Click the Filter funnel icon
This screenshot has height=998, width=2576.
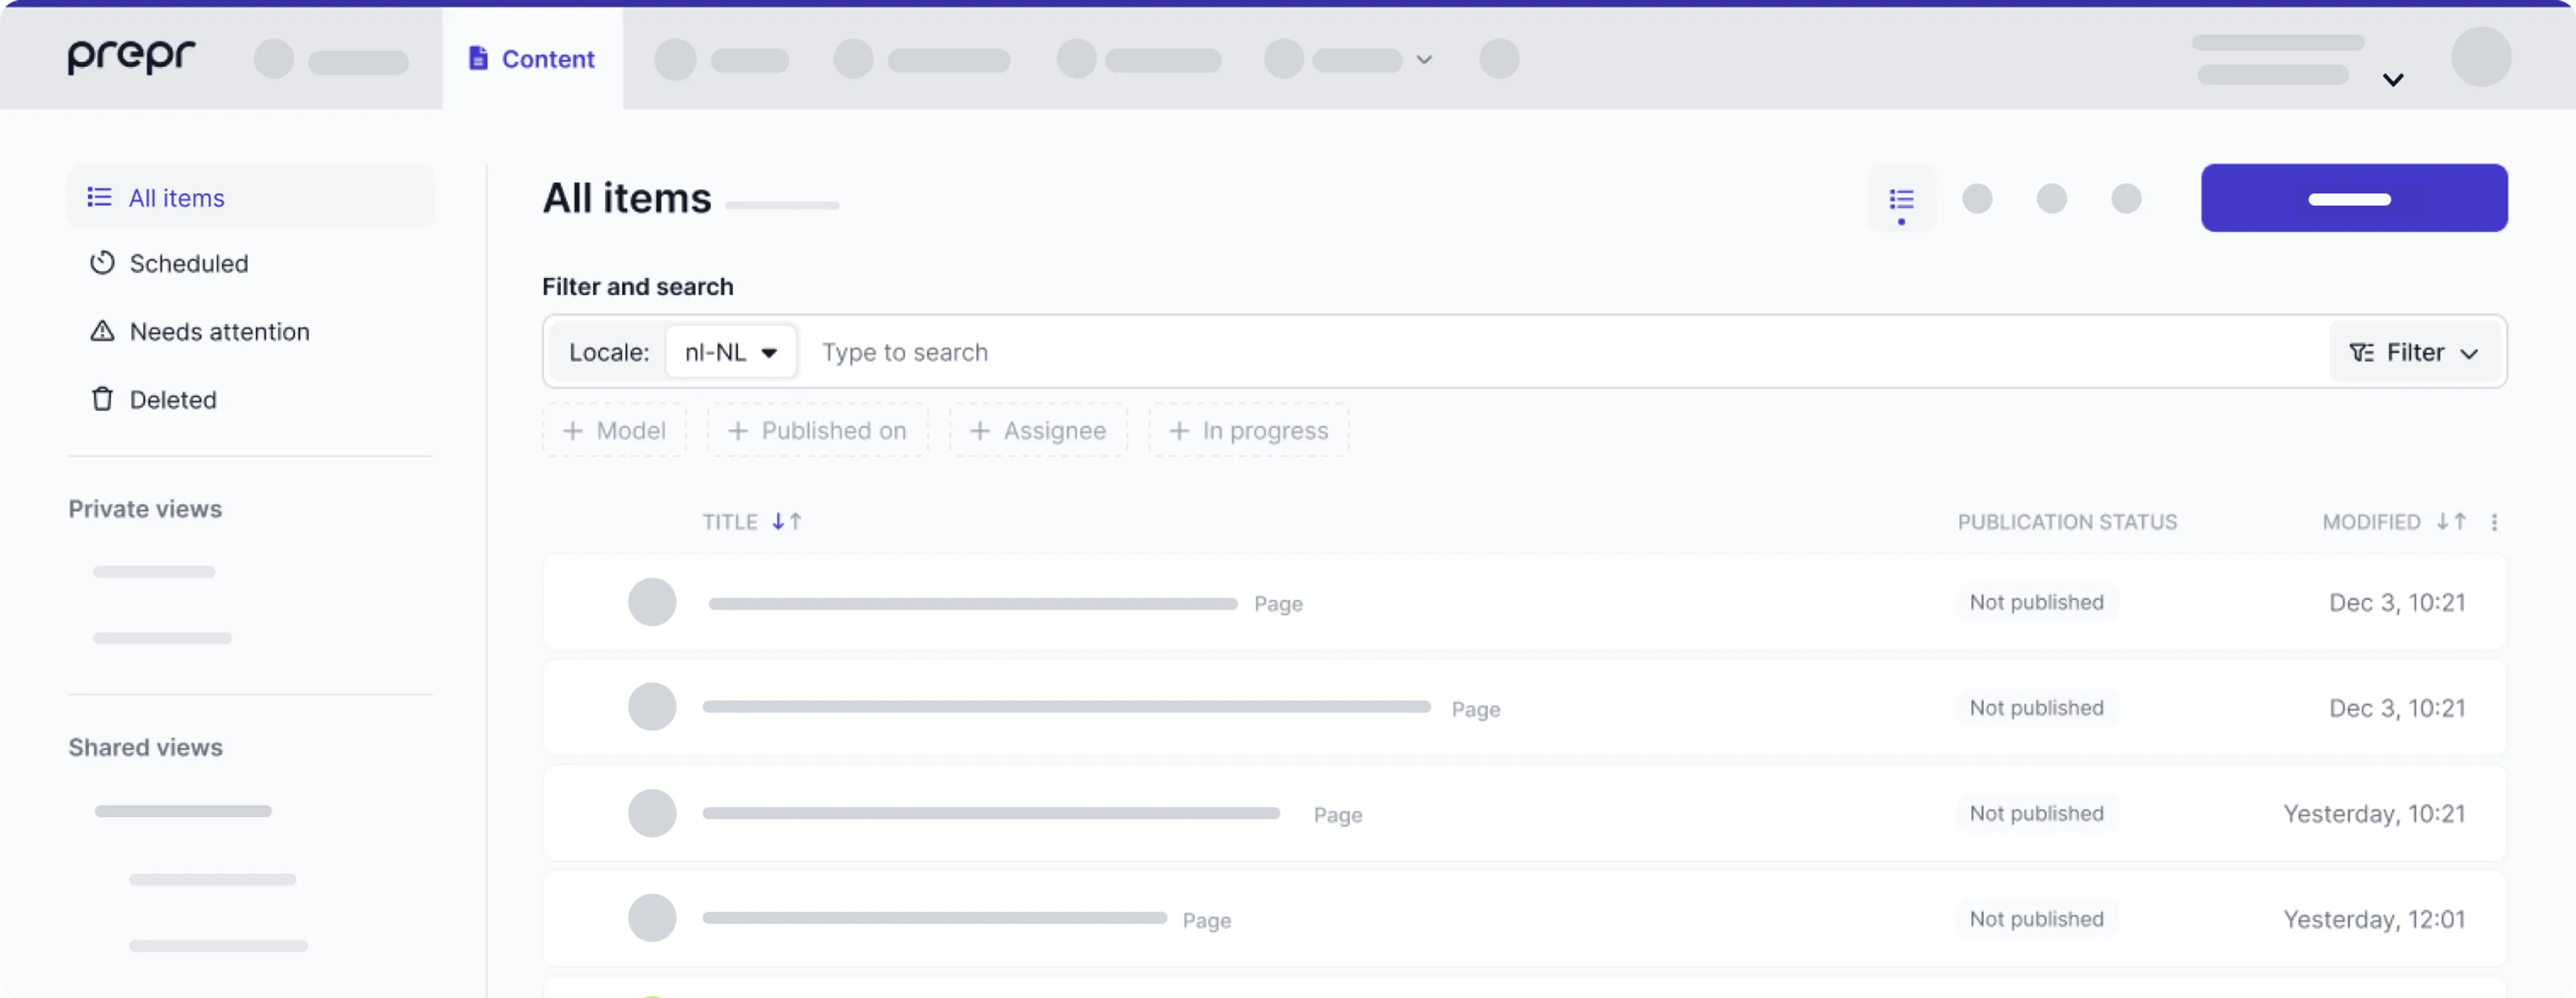[2361, 352]
